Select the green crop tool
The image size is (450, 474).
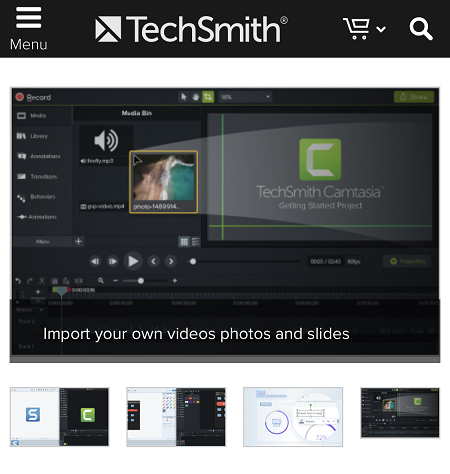click(x=208, y=97)
